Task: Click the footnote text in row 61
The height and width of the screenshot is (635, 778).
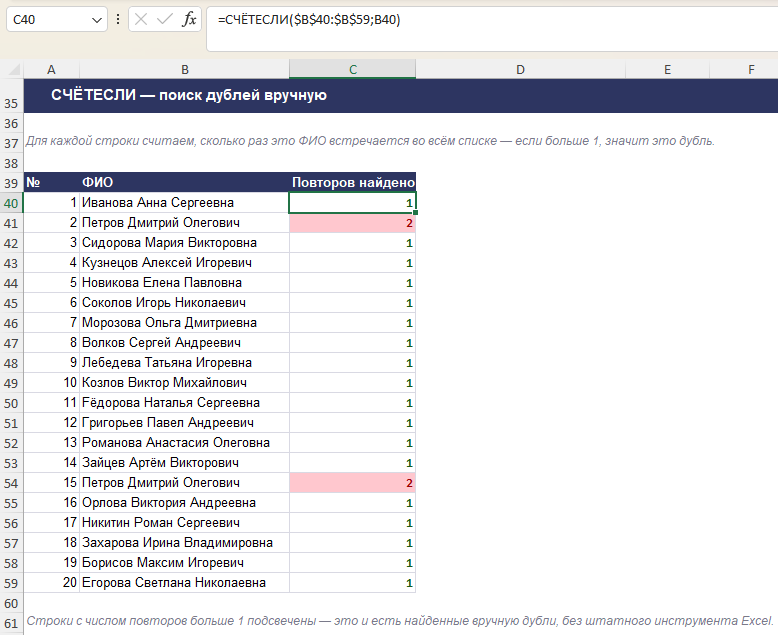Action: click(400, 621)
